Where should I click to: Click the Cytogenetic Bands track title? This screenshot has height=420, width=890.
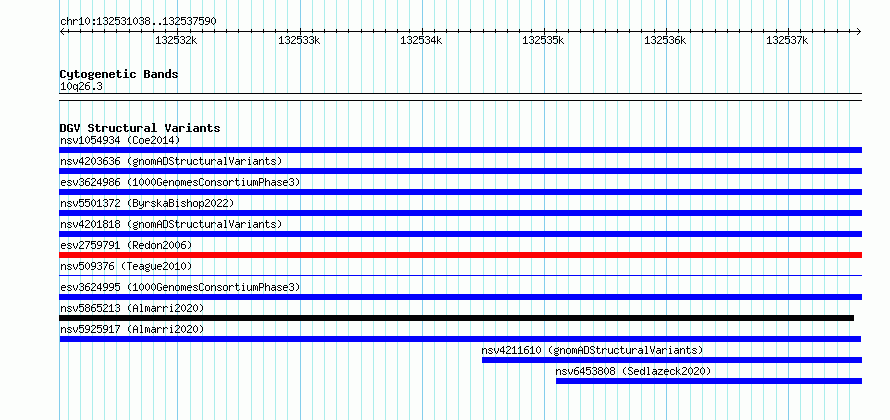[x=119, y=74]
